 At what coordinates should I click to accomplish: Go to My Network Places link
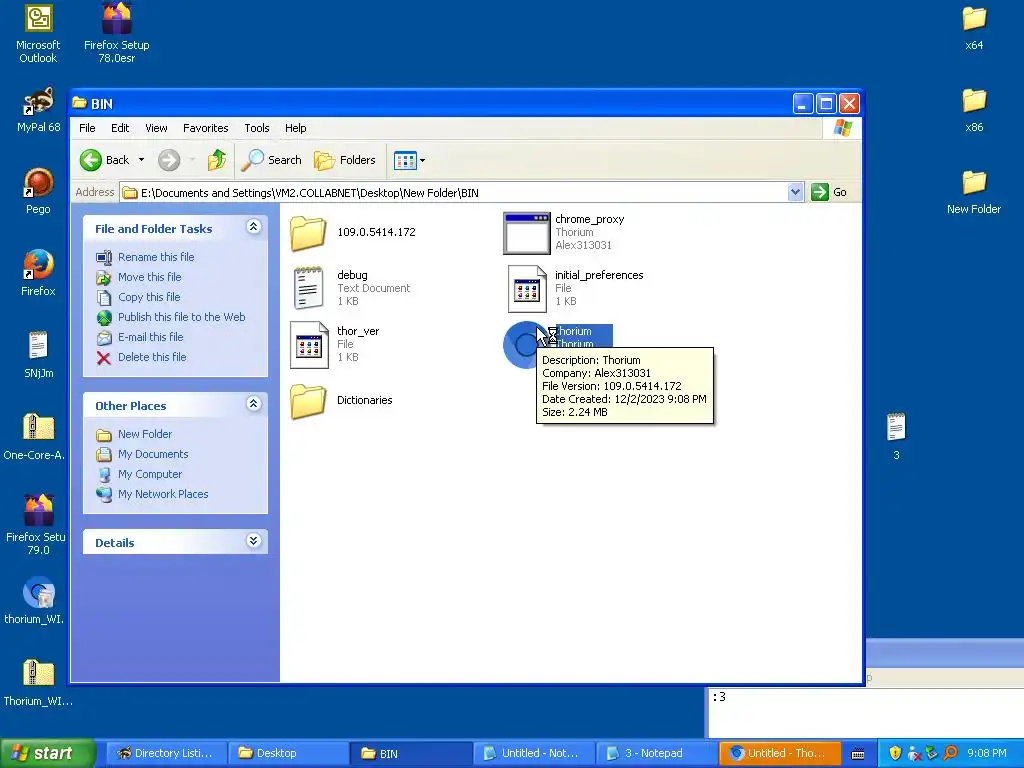point(163,494)
